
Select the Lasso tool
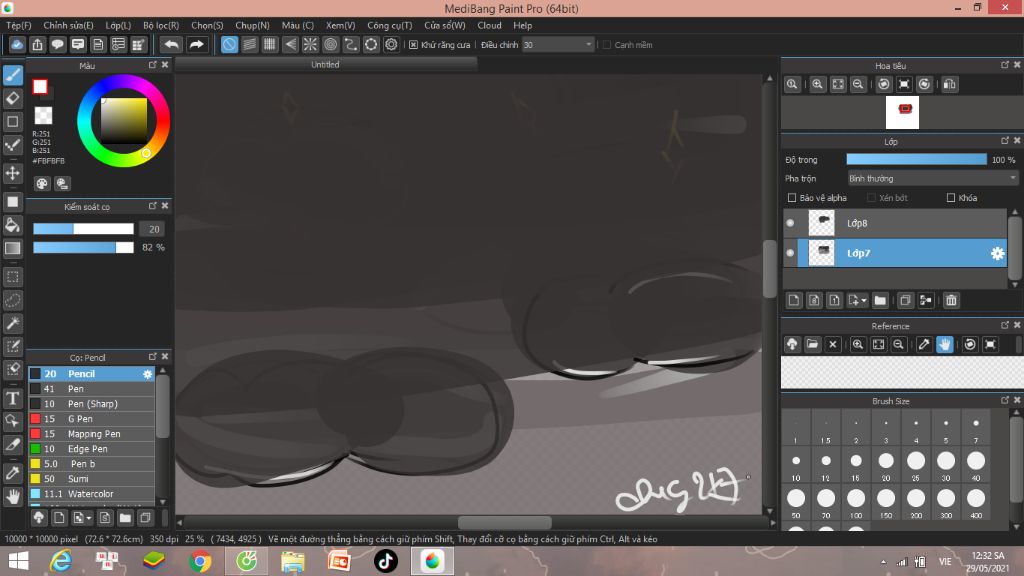click(x=13, y=300)
